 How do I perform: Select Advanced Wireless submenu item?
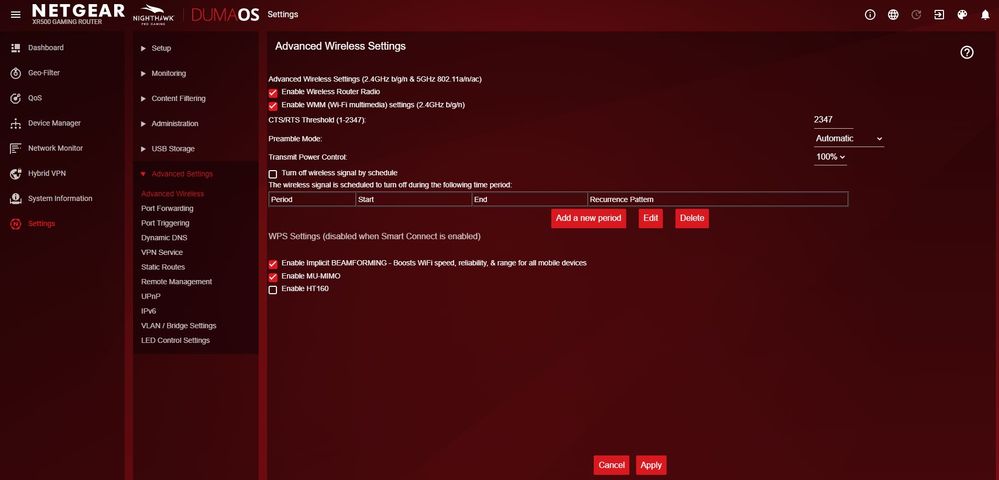[173, 194]
